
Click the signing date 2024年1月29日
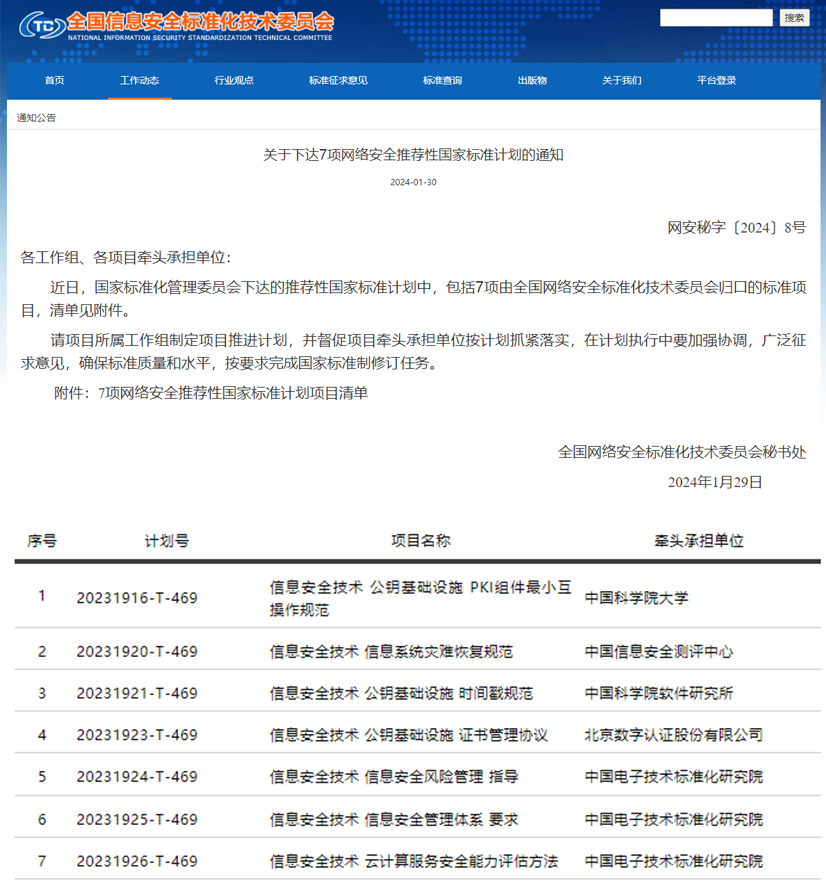715,482
